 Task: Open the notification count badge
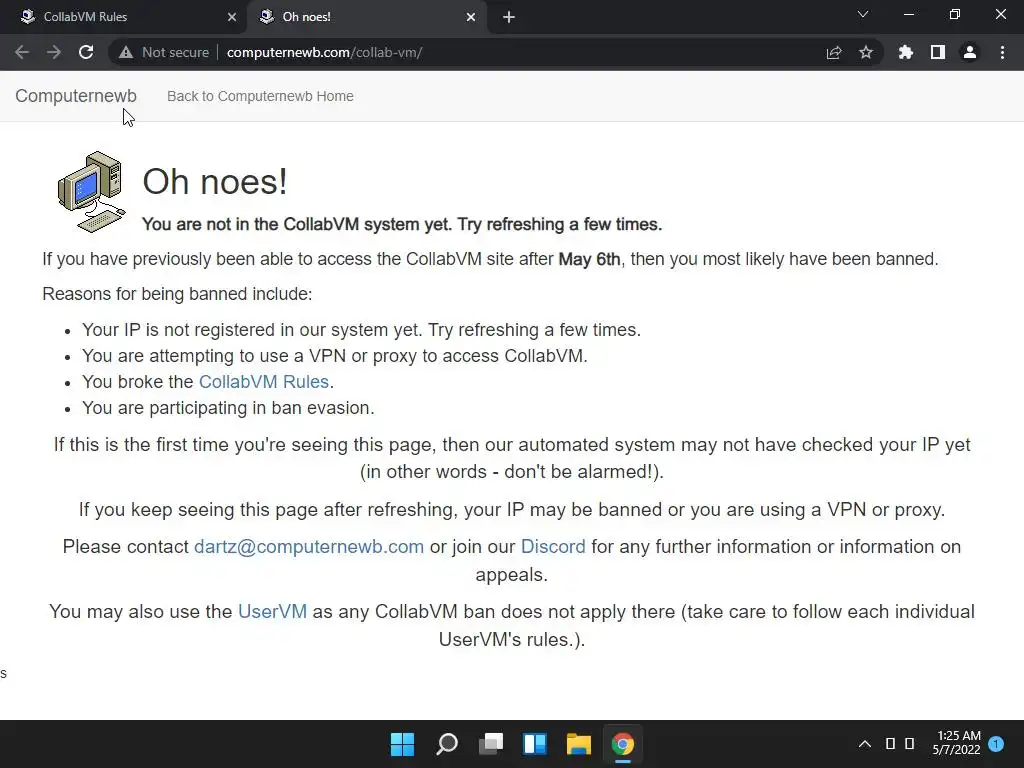click(996, 743)
